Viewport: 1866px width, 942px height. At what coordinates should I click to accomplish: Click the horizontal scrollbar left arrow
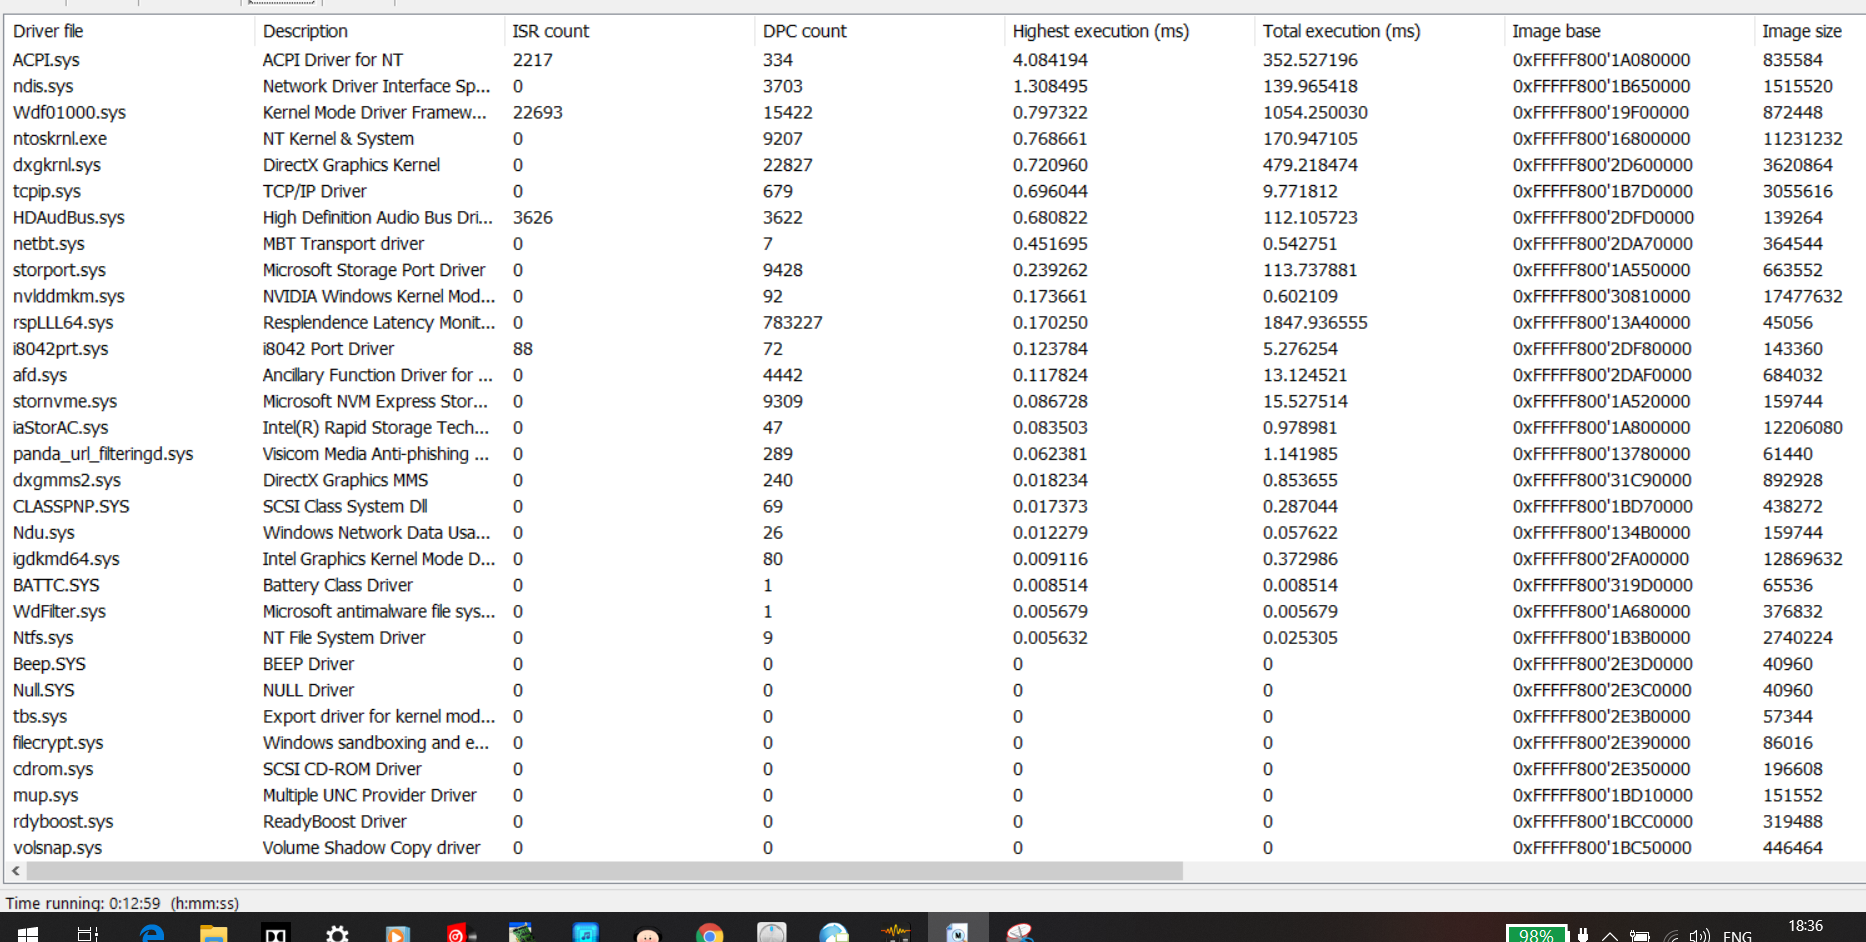pos(15,871)
